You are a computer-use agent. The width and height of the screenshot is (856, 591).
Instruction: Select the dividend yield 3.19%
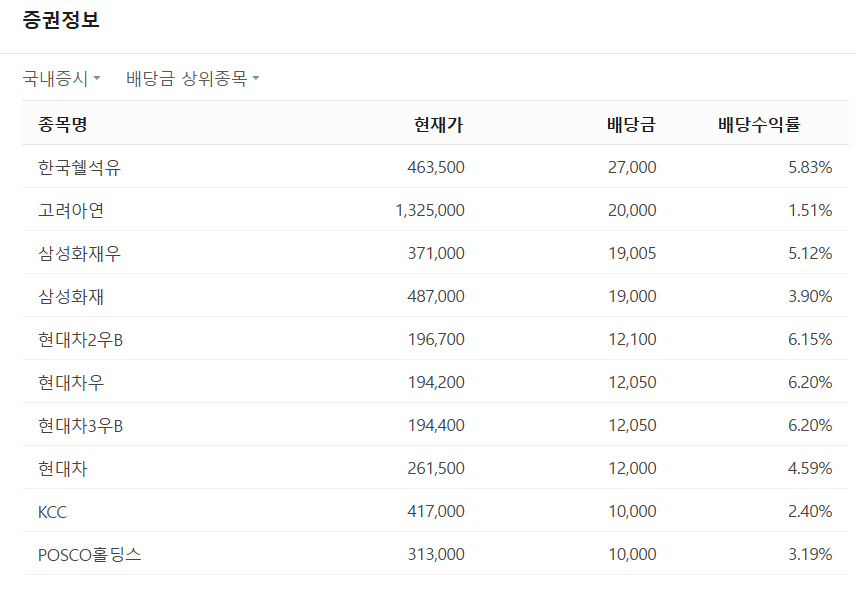tap(810, 554)
